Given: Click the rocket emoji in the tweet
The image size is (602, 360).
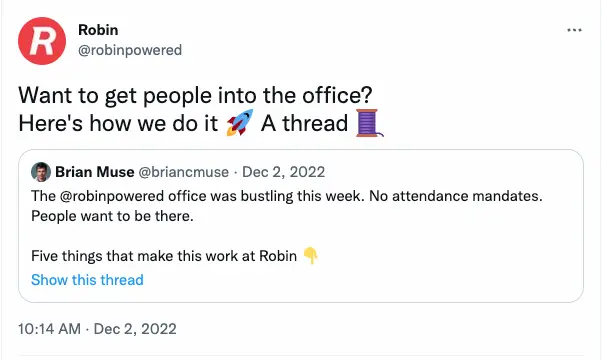Looking at the screenshot, I should click(240, 123).
